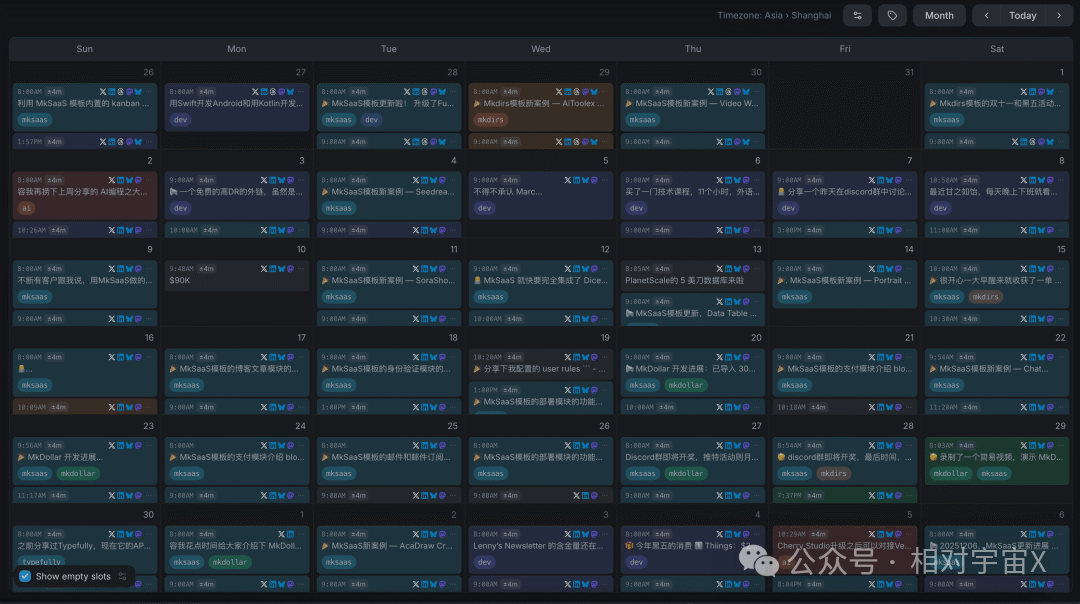Image resolution: width=1080 pixels, height=604 pixels.
Task: Click dev tag on MkSaaS模板更新啦 post
Action: tap(371, 120)
